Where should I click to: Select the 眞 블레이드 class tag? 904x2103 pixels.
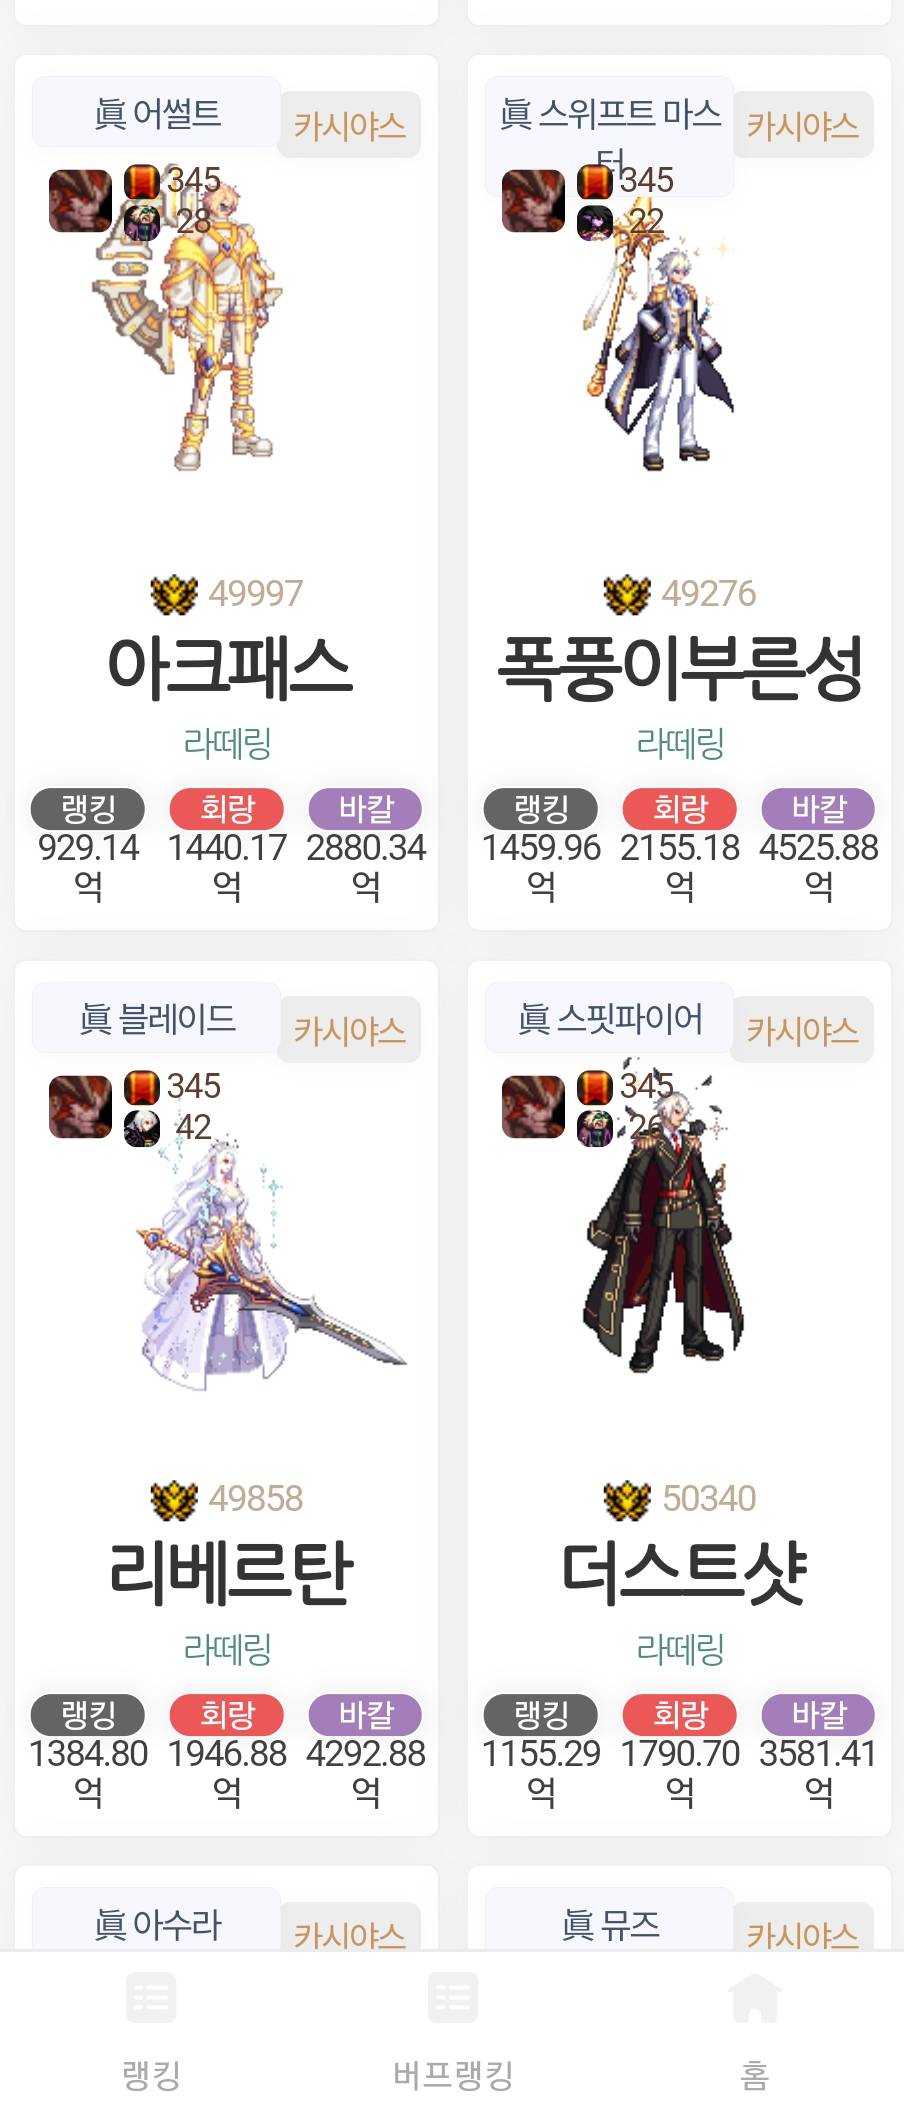[157, 1018]
